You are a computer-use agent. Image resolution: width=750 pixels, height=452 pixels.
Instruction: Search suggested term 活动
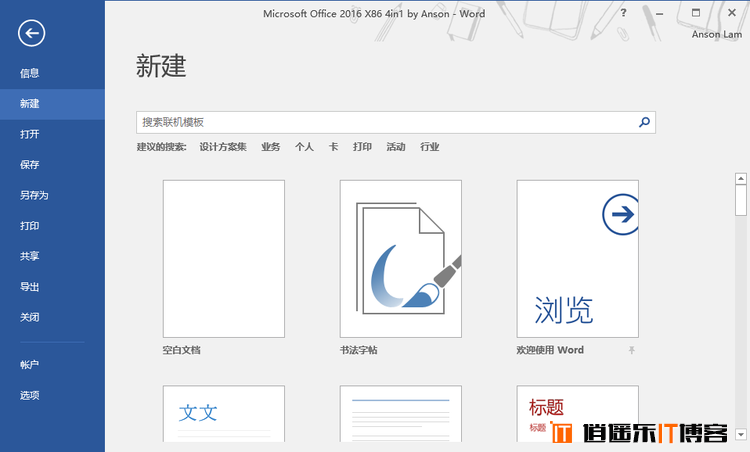pyautogui.click(x=396, y=147)
